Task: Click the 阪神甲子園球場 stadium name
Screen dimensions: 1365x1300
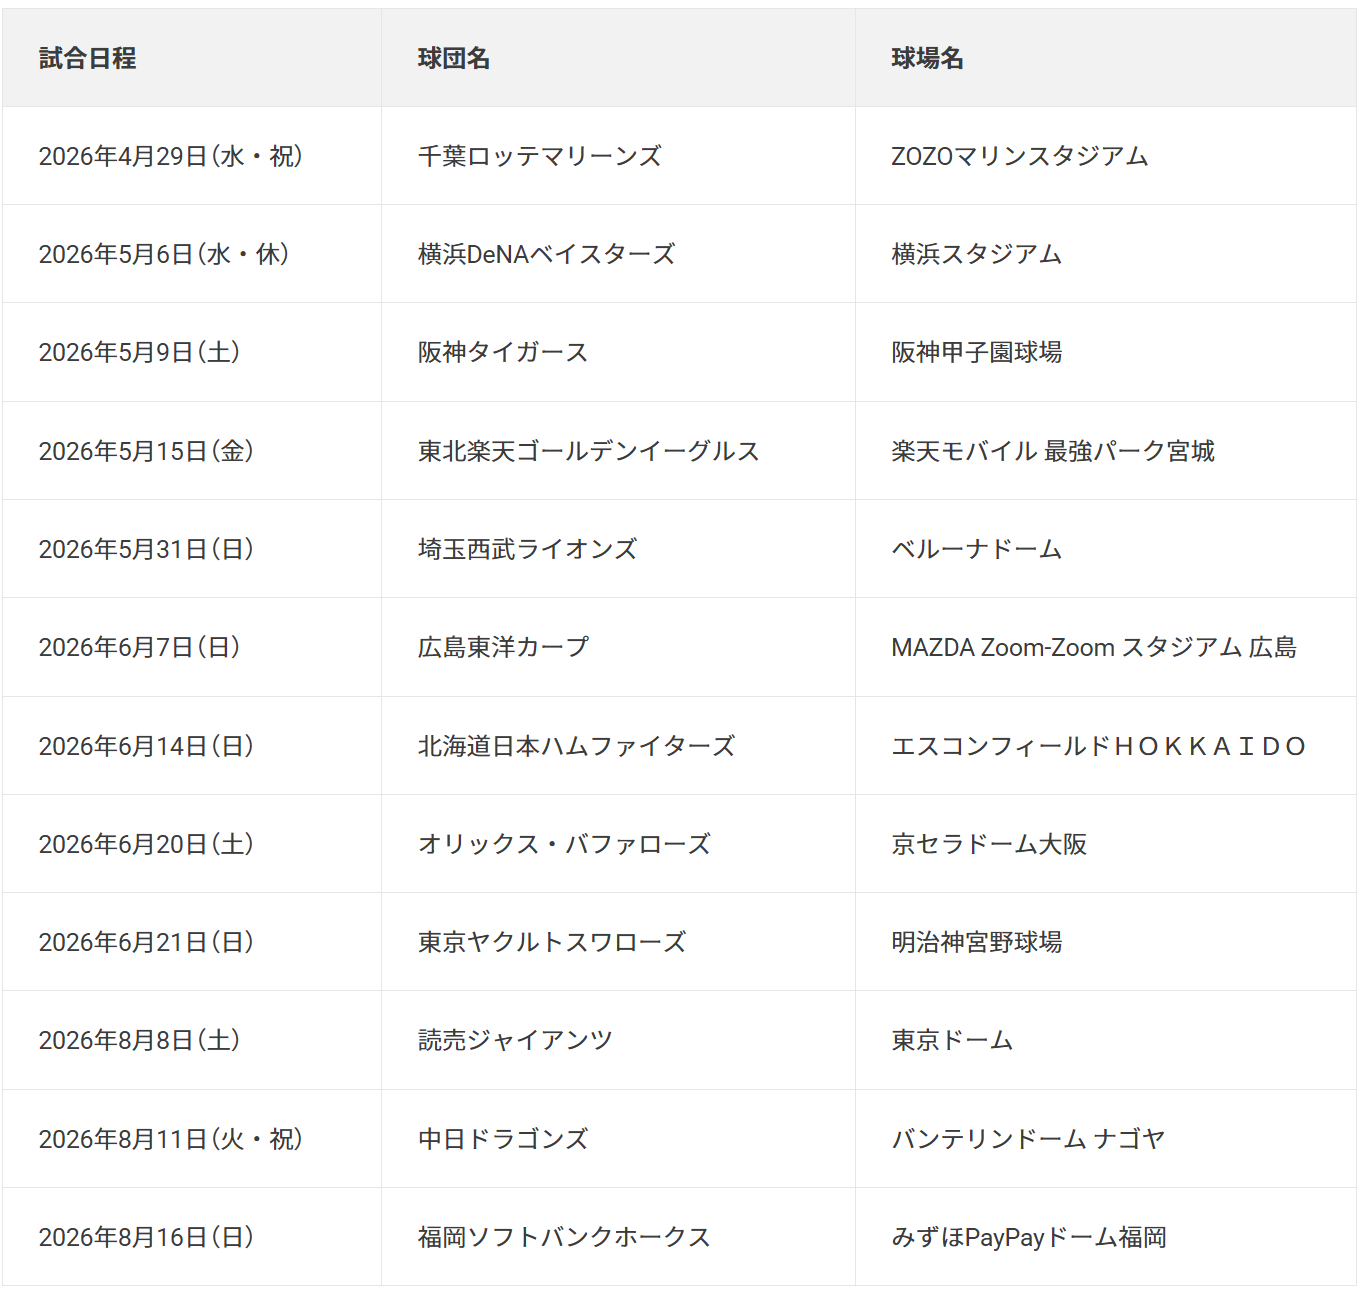Action: [x=976, y=352]
